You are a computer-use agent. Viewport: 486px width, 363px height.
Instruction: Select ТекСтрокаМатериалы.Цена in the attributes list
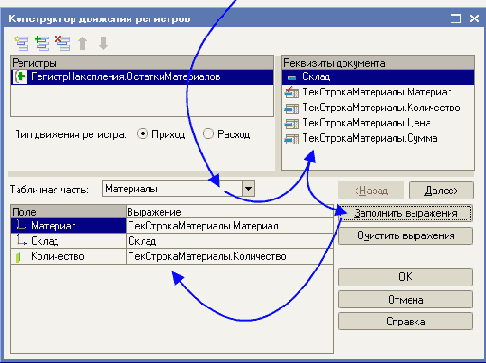(x=378, y=123)
